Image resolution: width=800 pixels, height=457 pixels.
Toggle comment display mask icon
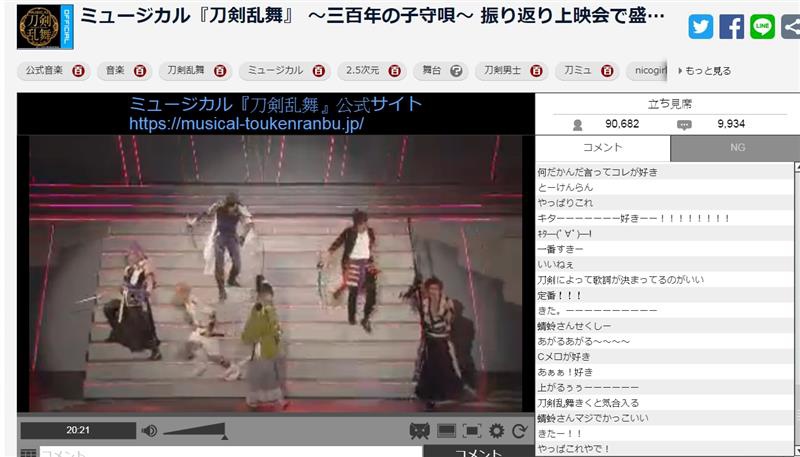point(419,431)
